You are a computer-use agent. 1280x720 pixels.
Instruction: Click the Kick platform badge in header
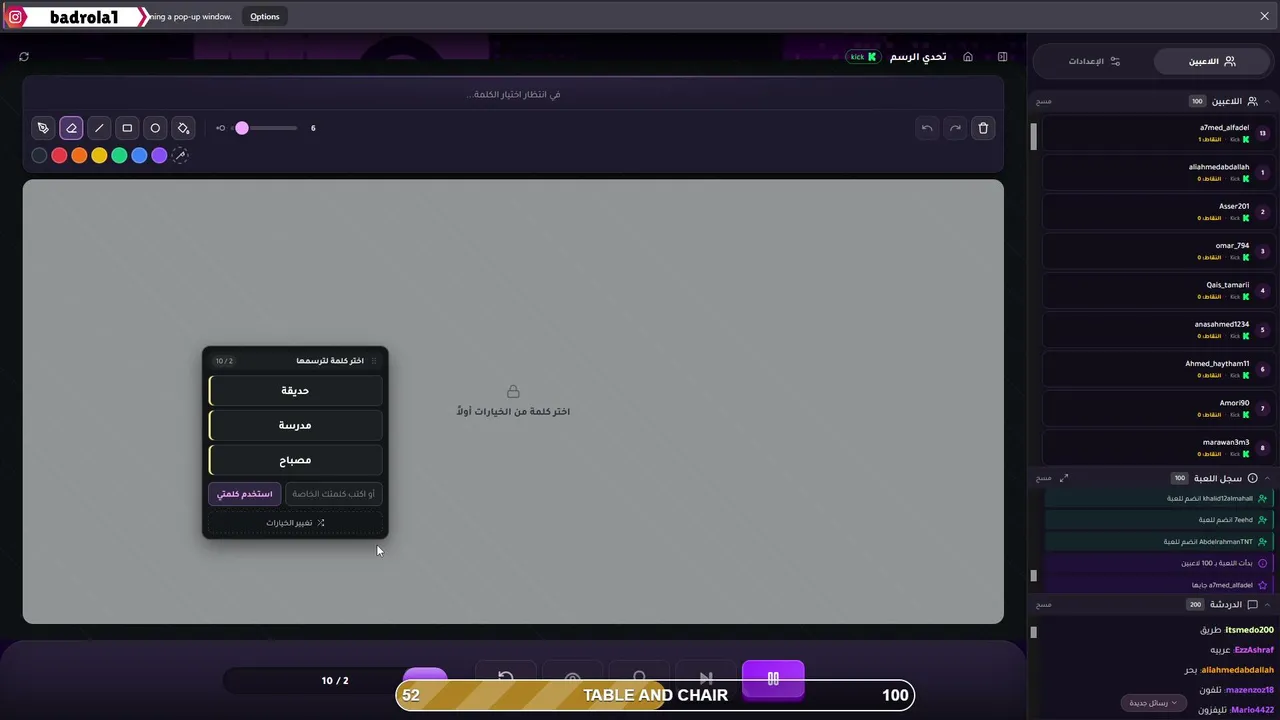click(x=862, y=57)
